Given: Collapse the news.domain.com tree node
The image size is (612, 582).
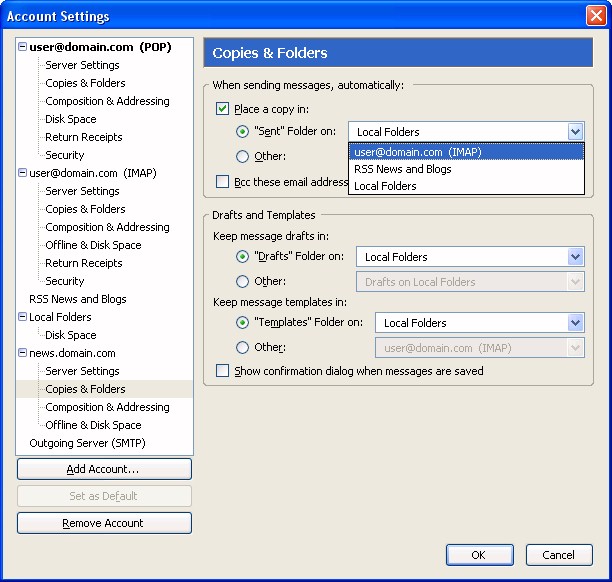Looking at the screenshot, I should click(23, 352).
